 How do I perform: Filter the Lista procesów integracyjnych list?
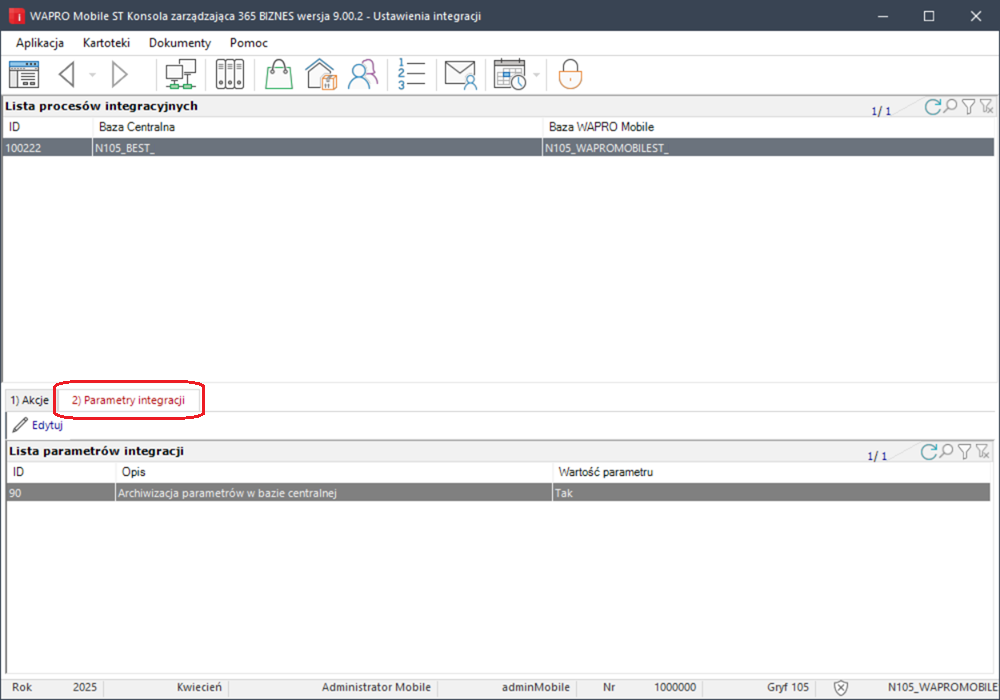(x=969, y=106)
